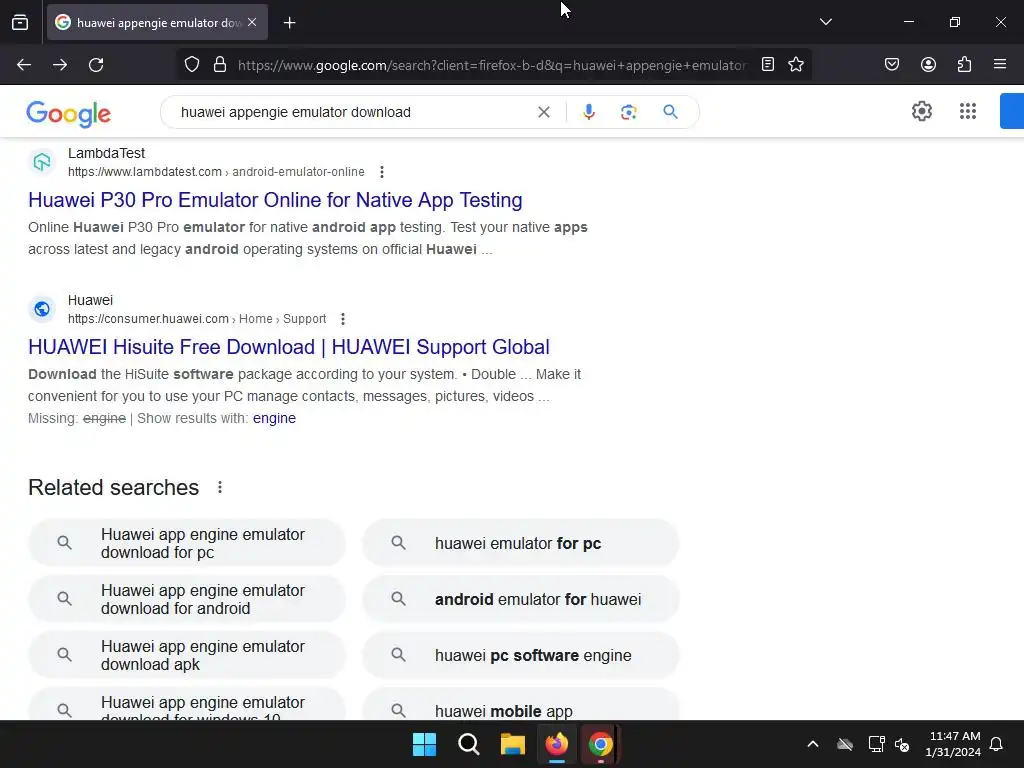Go forward to next page
The height and width of the screenshot is (768, 1024).
coord(60,65)
